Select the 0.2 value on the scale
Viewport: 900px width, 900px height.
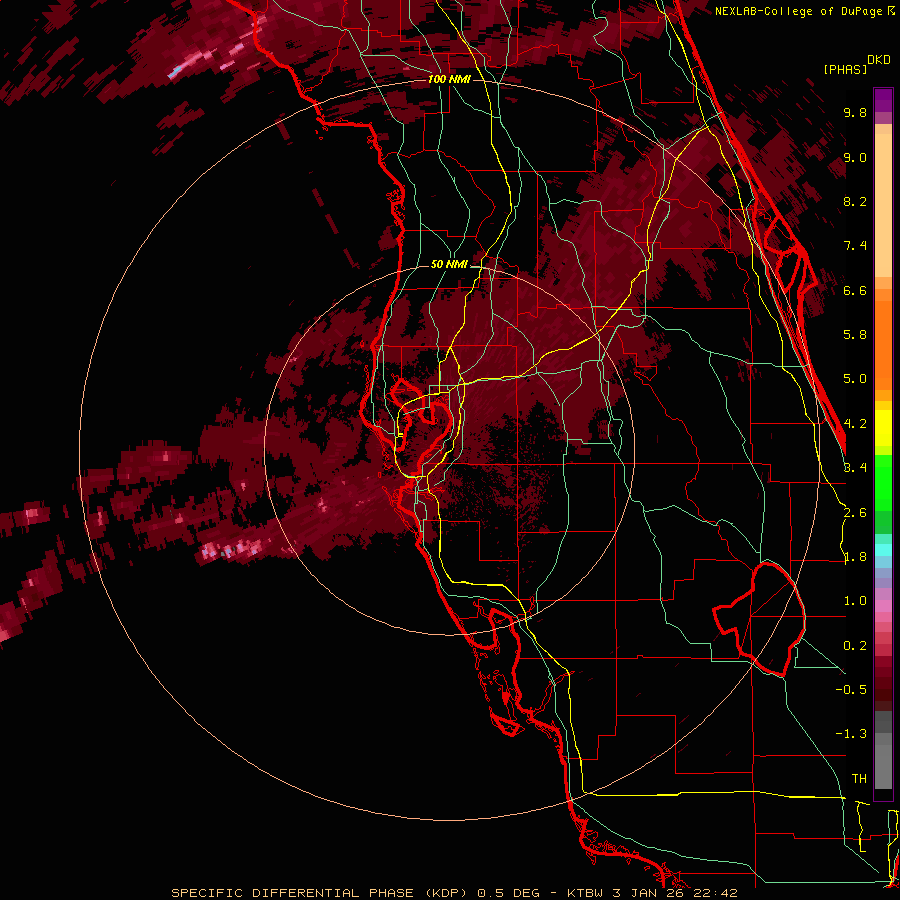[x=855, y=646]
